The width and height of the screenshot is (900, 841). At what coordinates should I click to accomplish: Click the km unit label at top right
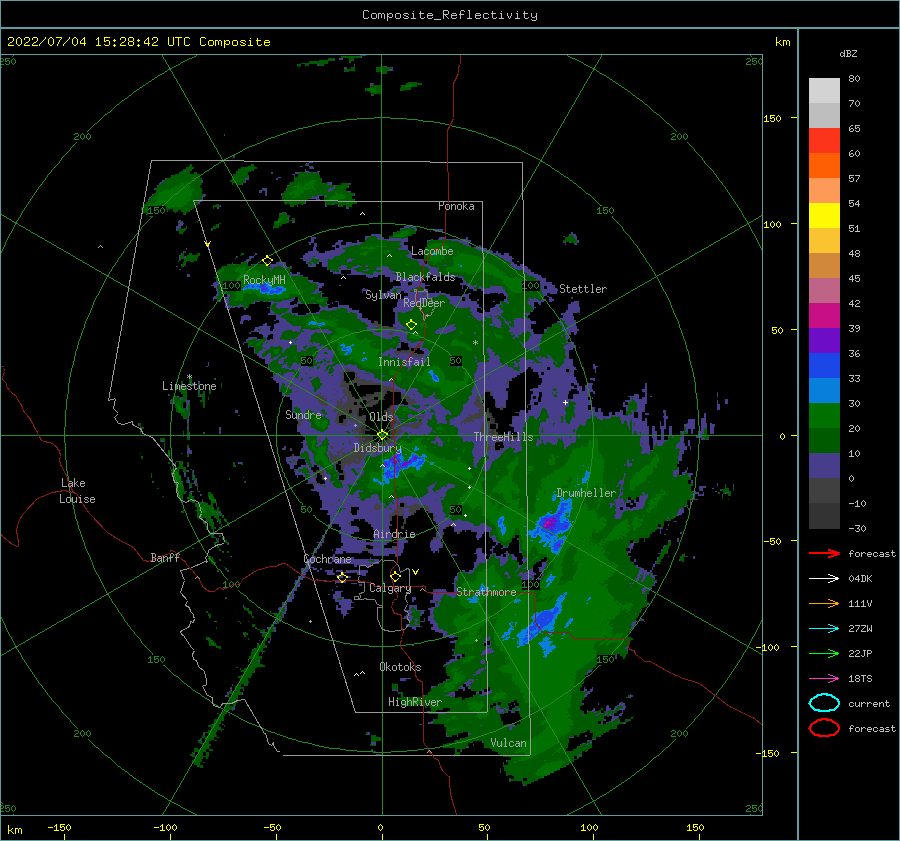782,42
